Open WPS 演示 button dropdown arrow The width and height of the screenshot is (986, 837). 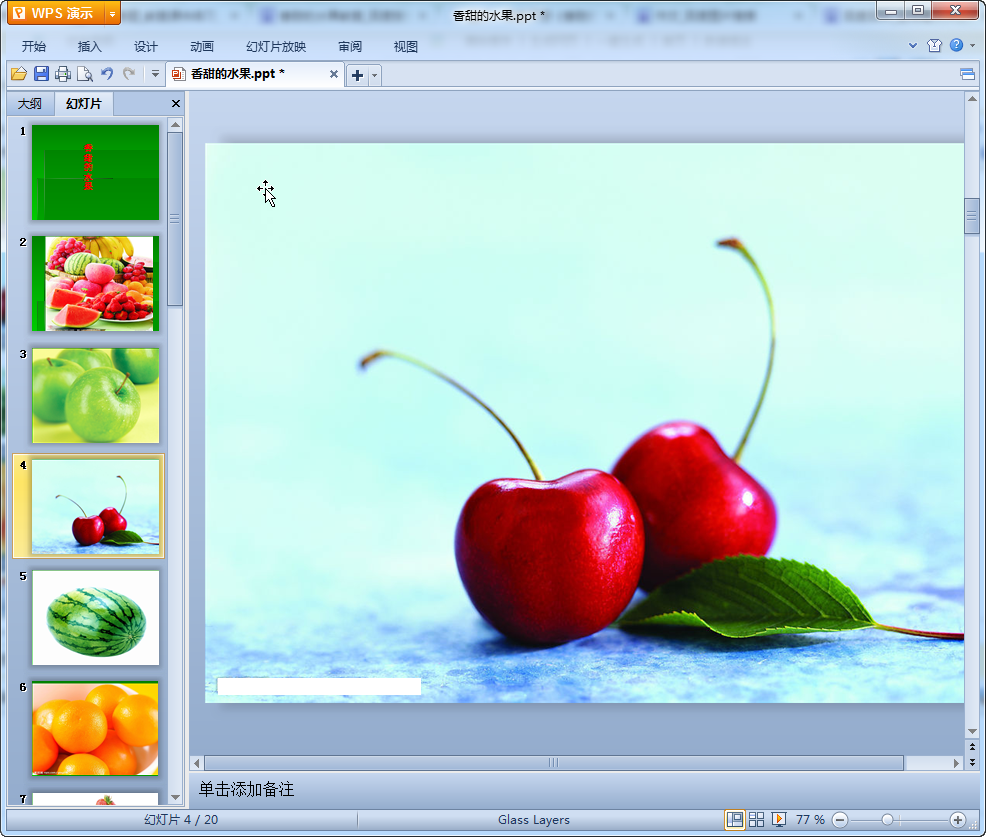tap(113, 13)
